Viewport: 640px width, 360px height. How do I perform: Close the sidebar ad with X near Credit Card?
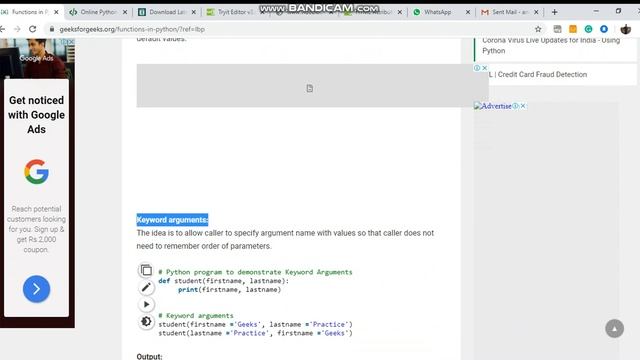484,68
